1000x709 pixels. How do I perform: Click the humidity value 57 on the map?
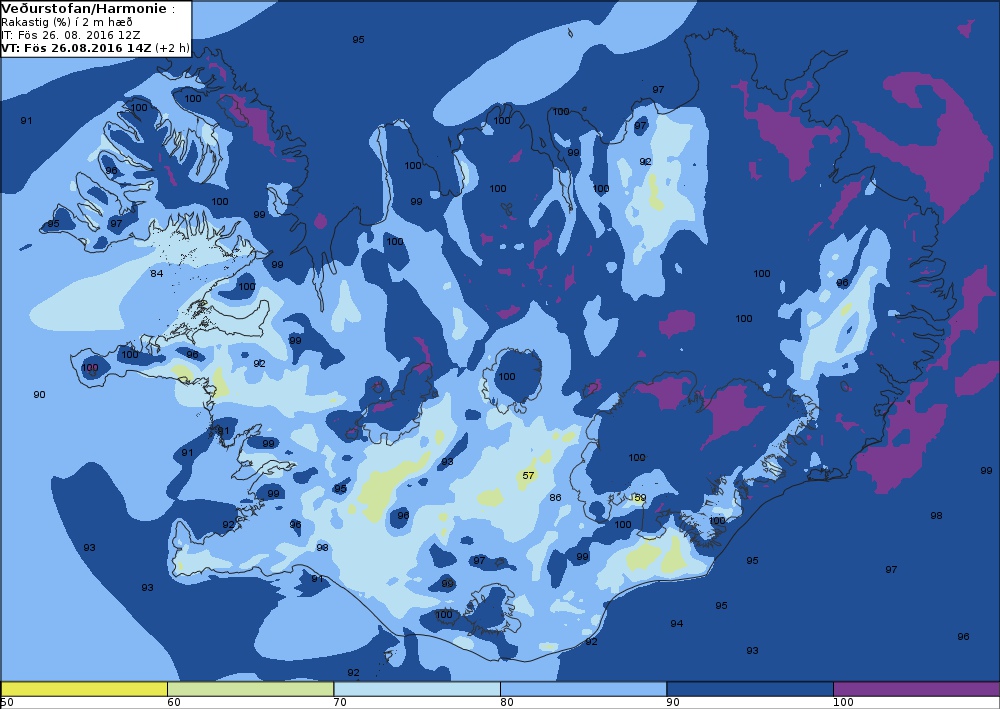(528, 476)
